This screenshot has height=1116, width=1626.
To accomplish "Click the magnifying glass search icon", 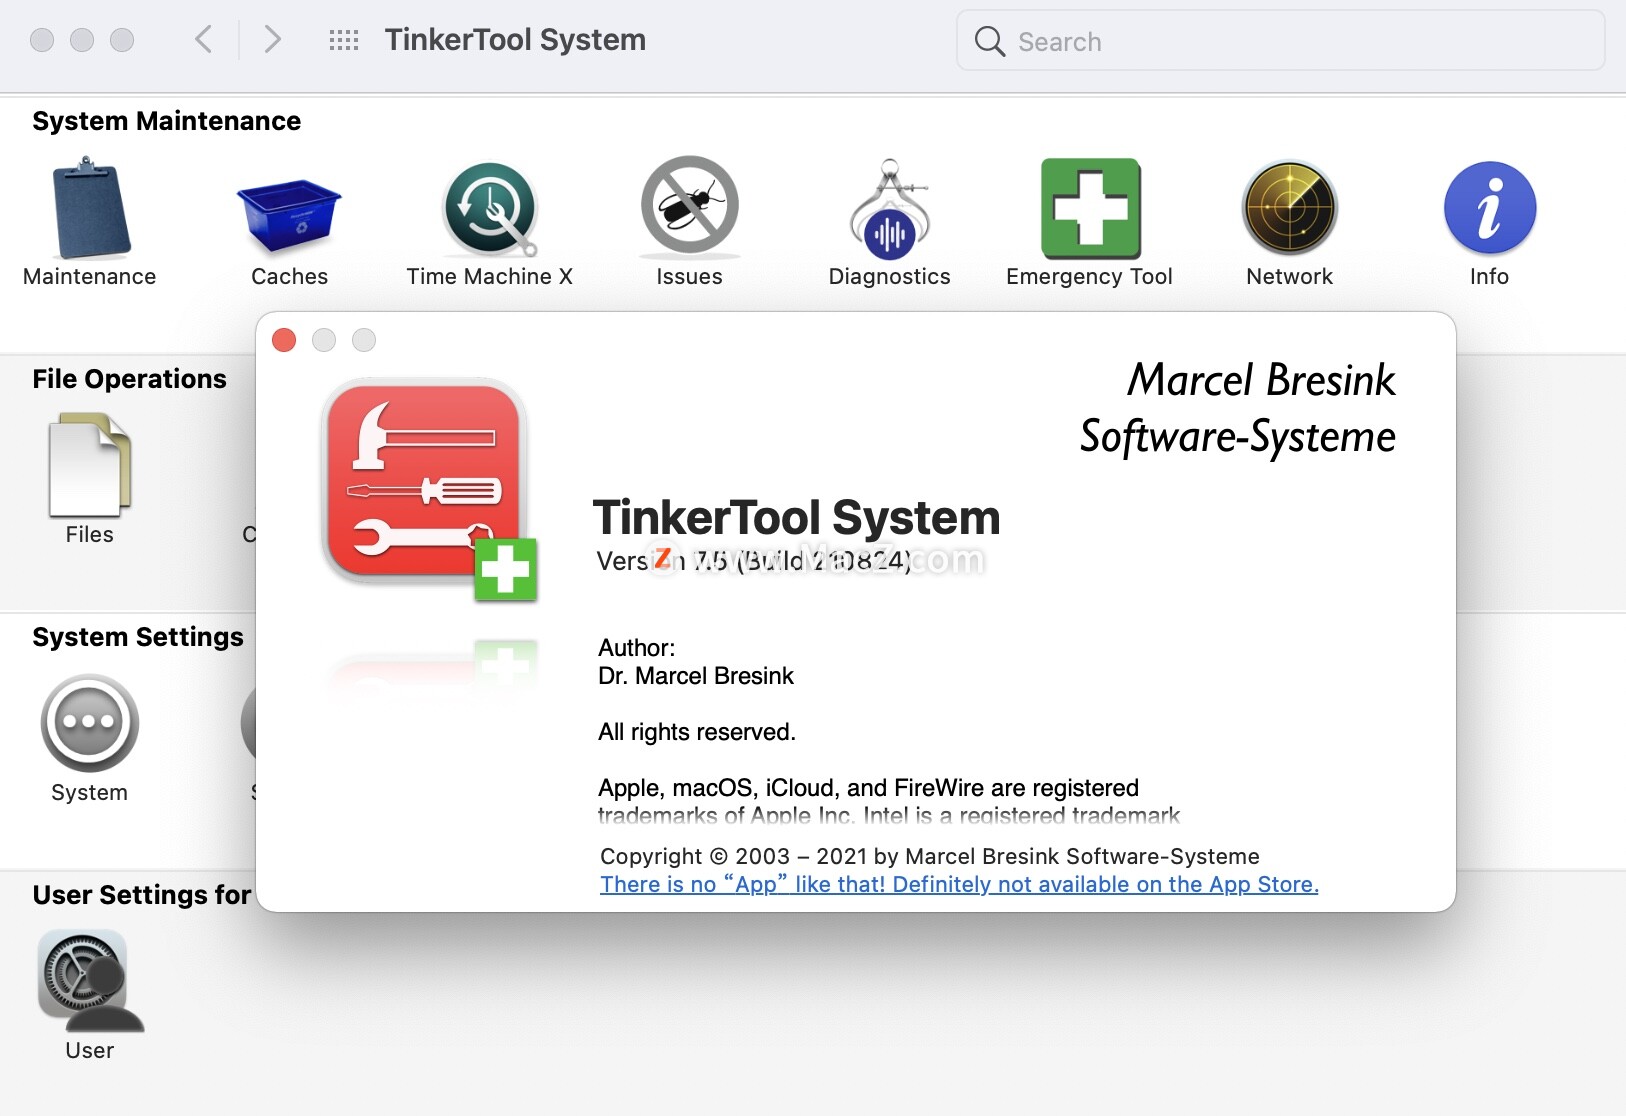I will [x=990, y=41].
